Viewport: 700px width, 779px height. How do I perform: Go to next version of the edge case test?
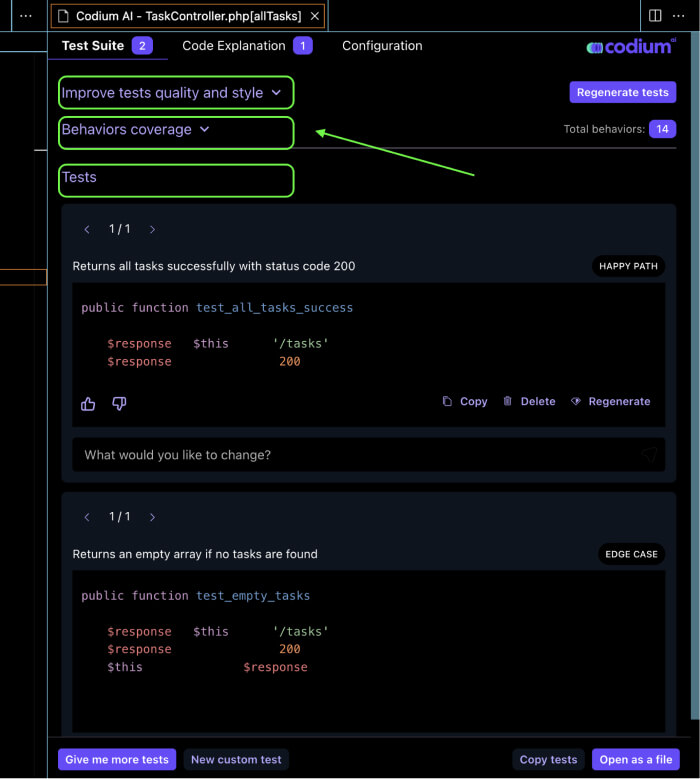(152, 517)
